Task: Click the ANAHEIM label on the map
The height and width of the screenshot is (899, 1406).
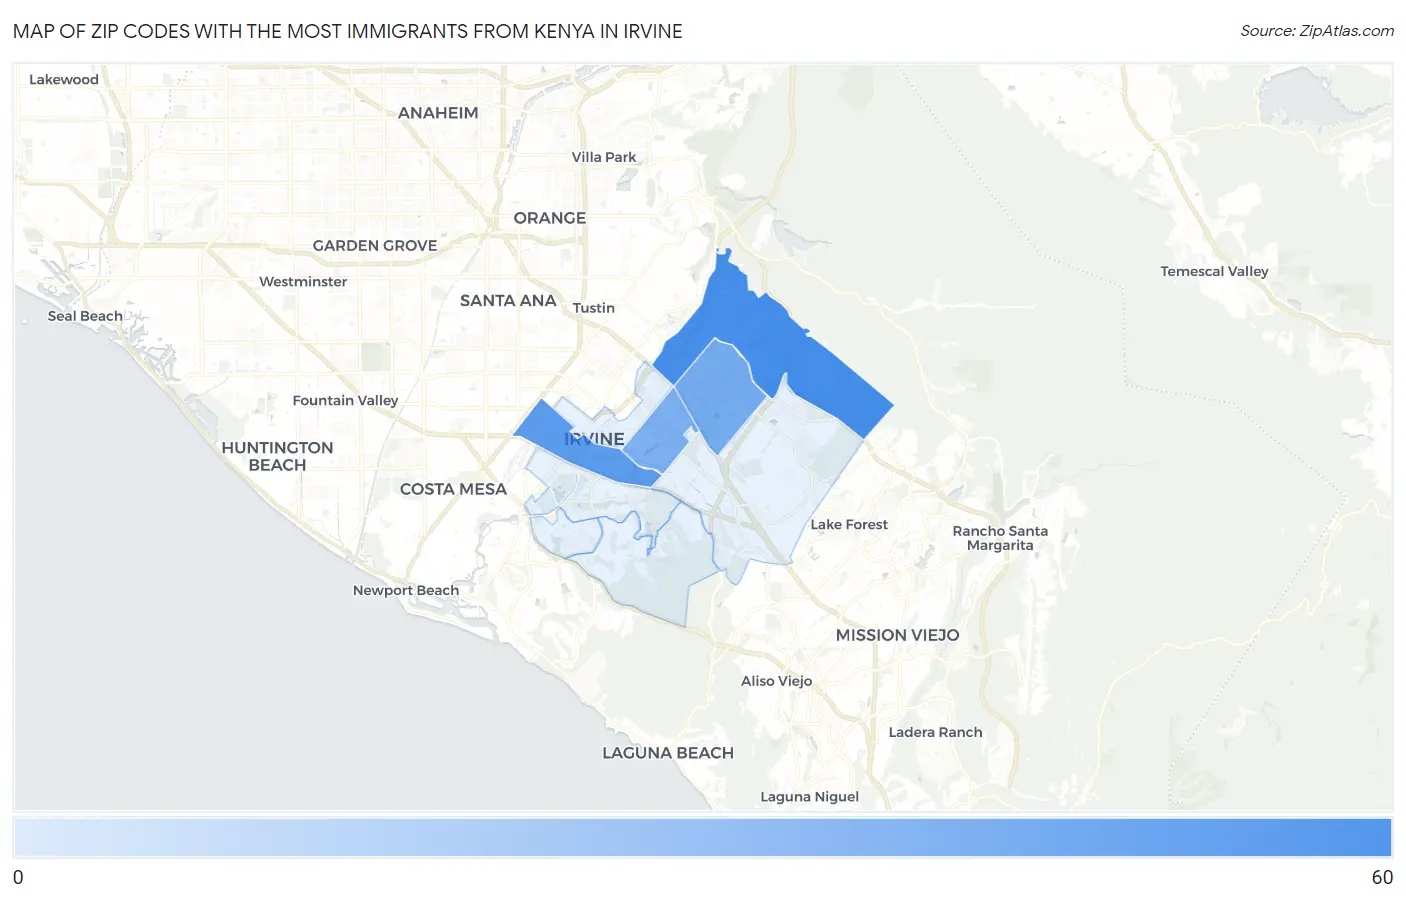Action: [438, 113]
